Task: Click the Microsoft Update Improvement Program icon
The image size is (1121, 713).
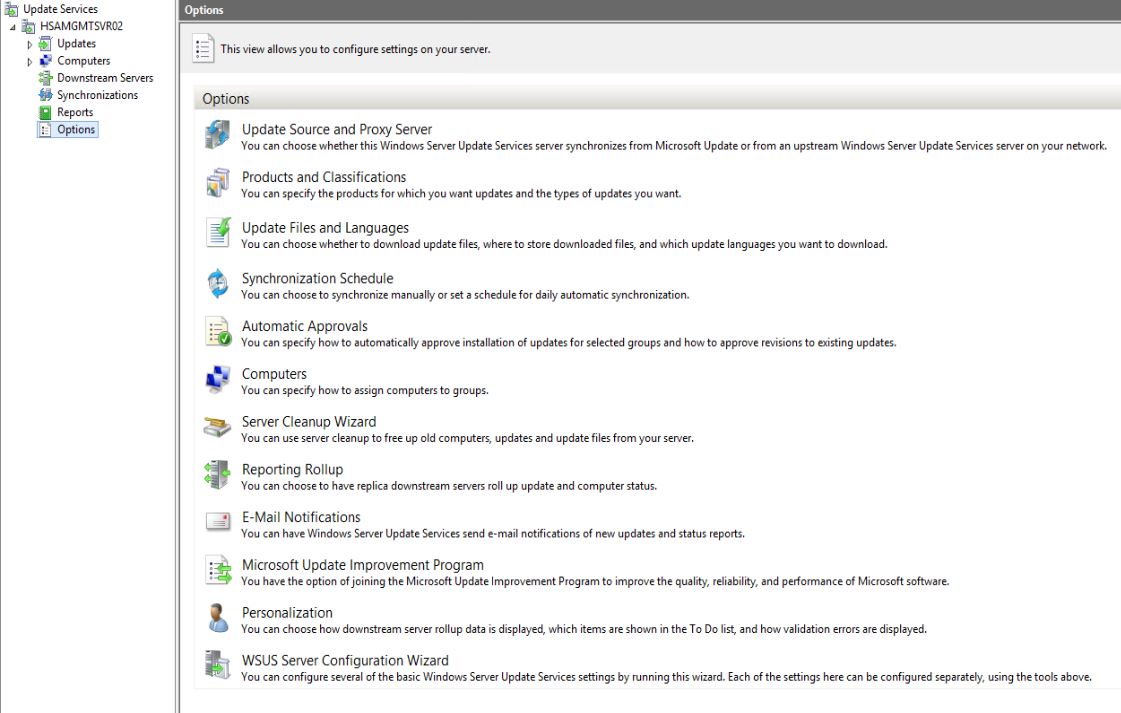Action: point(217,571)
